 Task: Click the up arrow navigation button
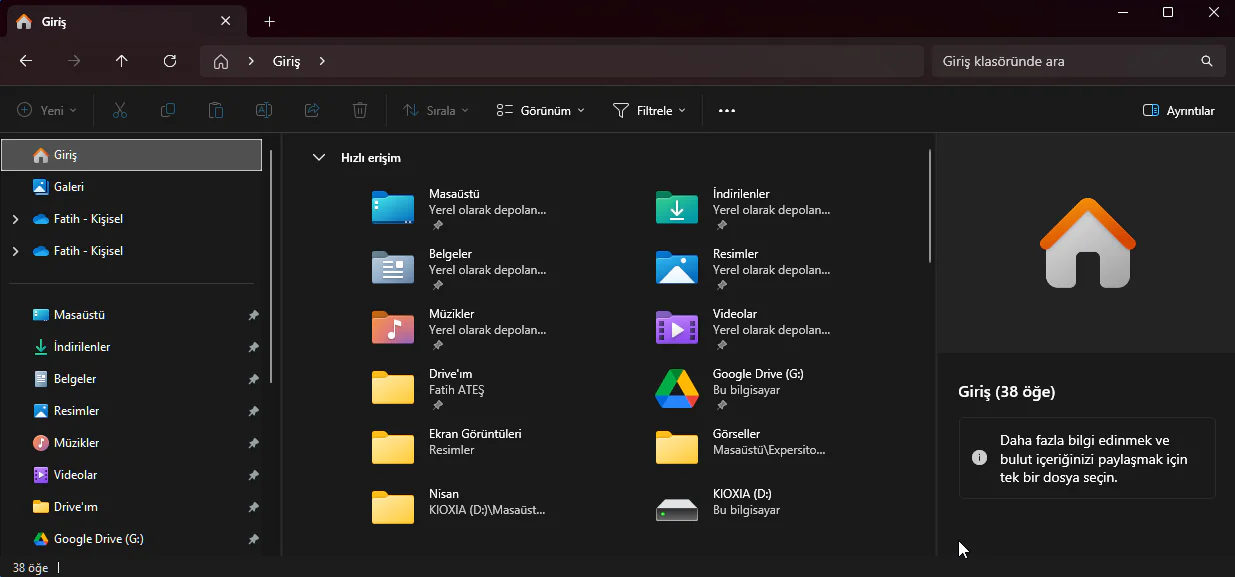click(121, 61)
